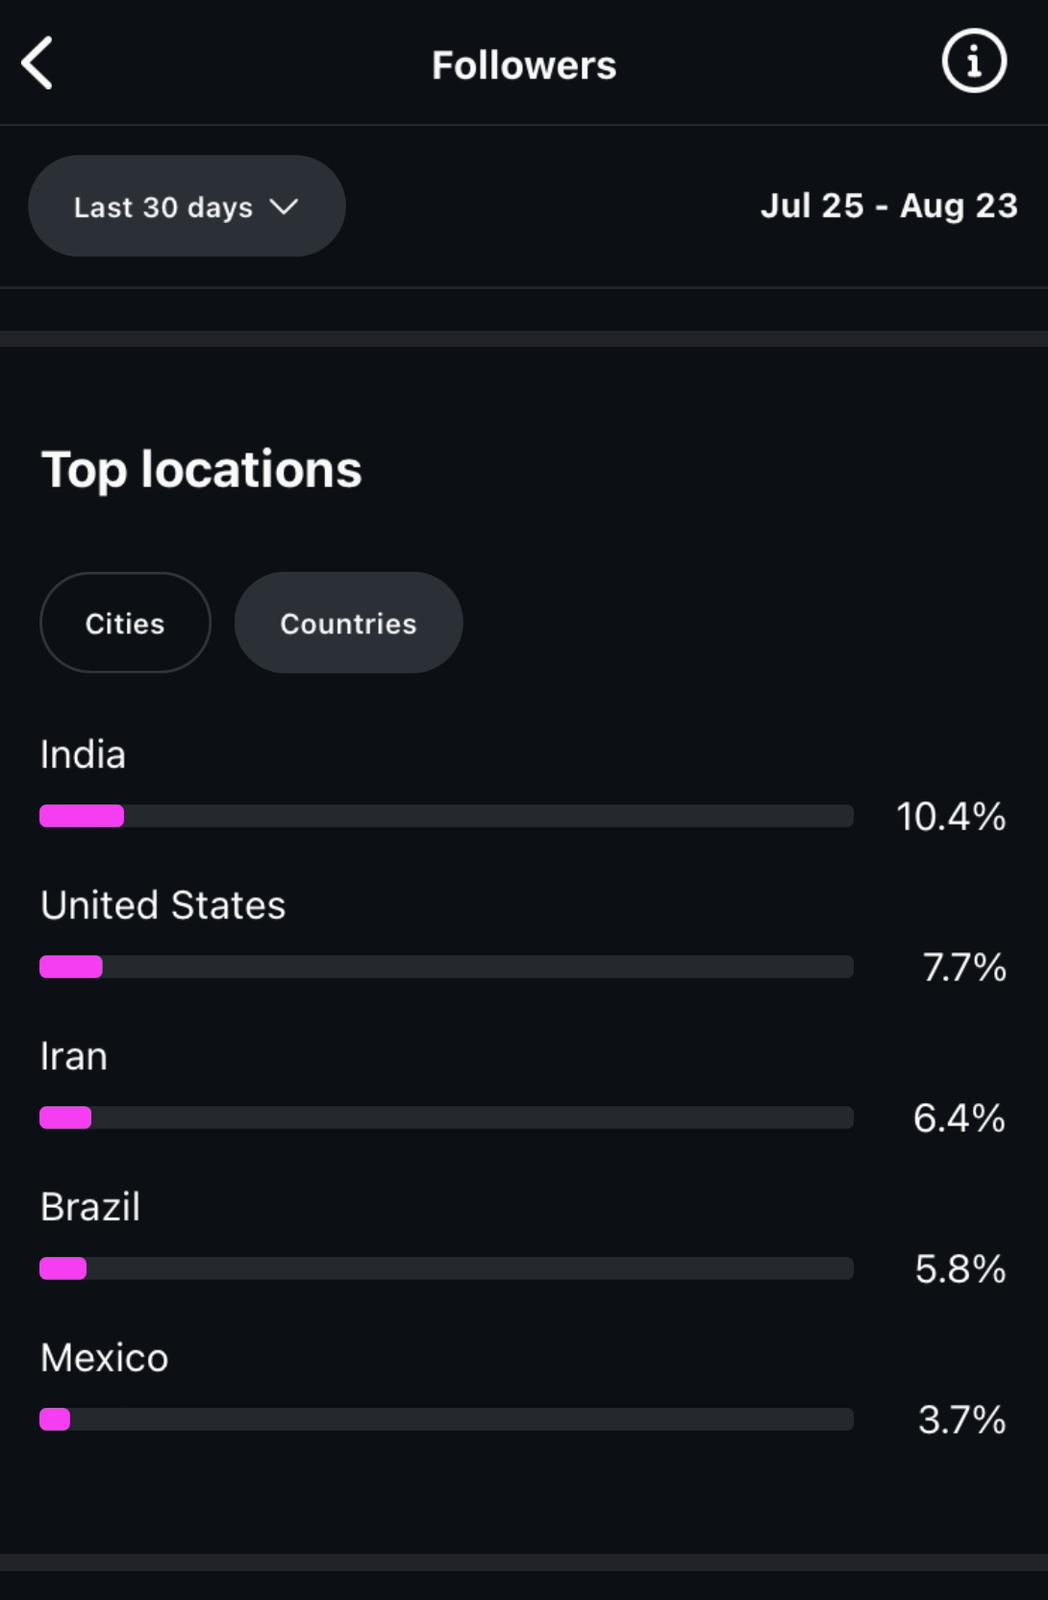Click the Followers page title
Viewport: 1048px width, 1600px height.
click(524, 66)
